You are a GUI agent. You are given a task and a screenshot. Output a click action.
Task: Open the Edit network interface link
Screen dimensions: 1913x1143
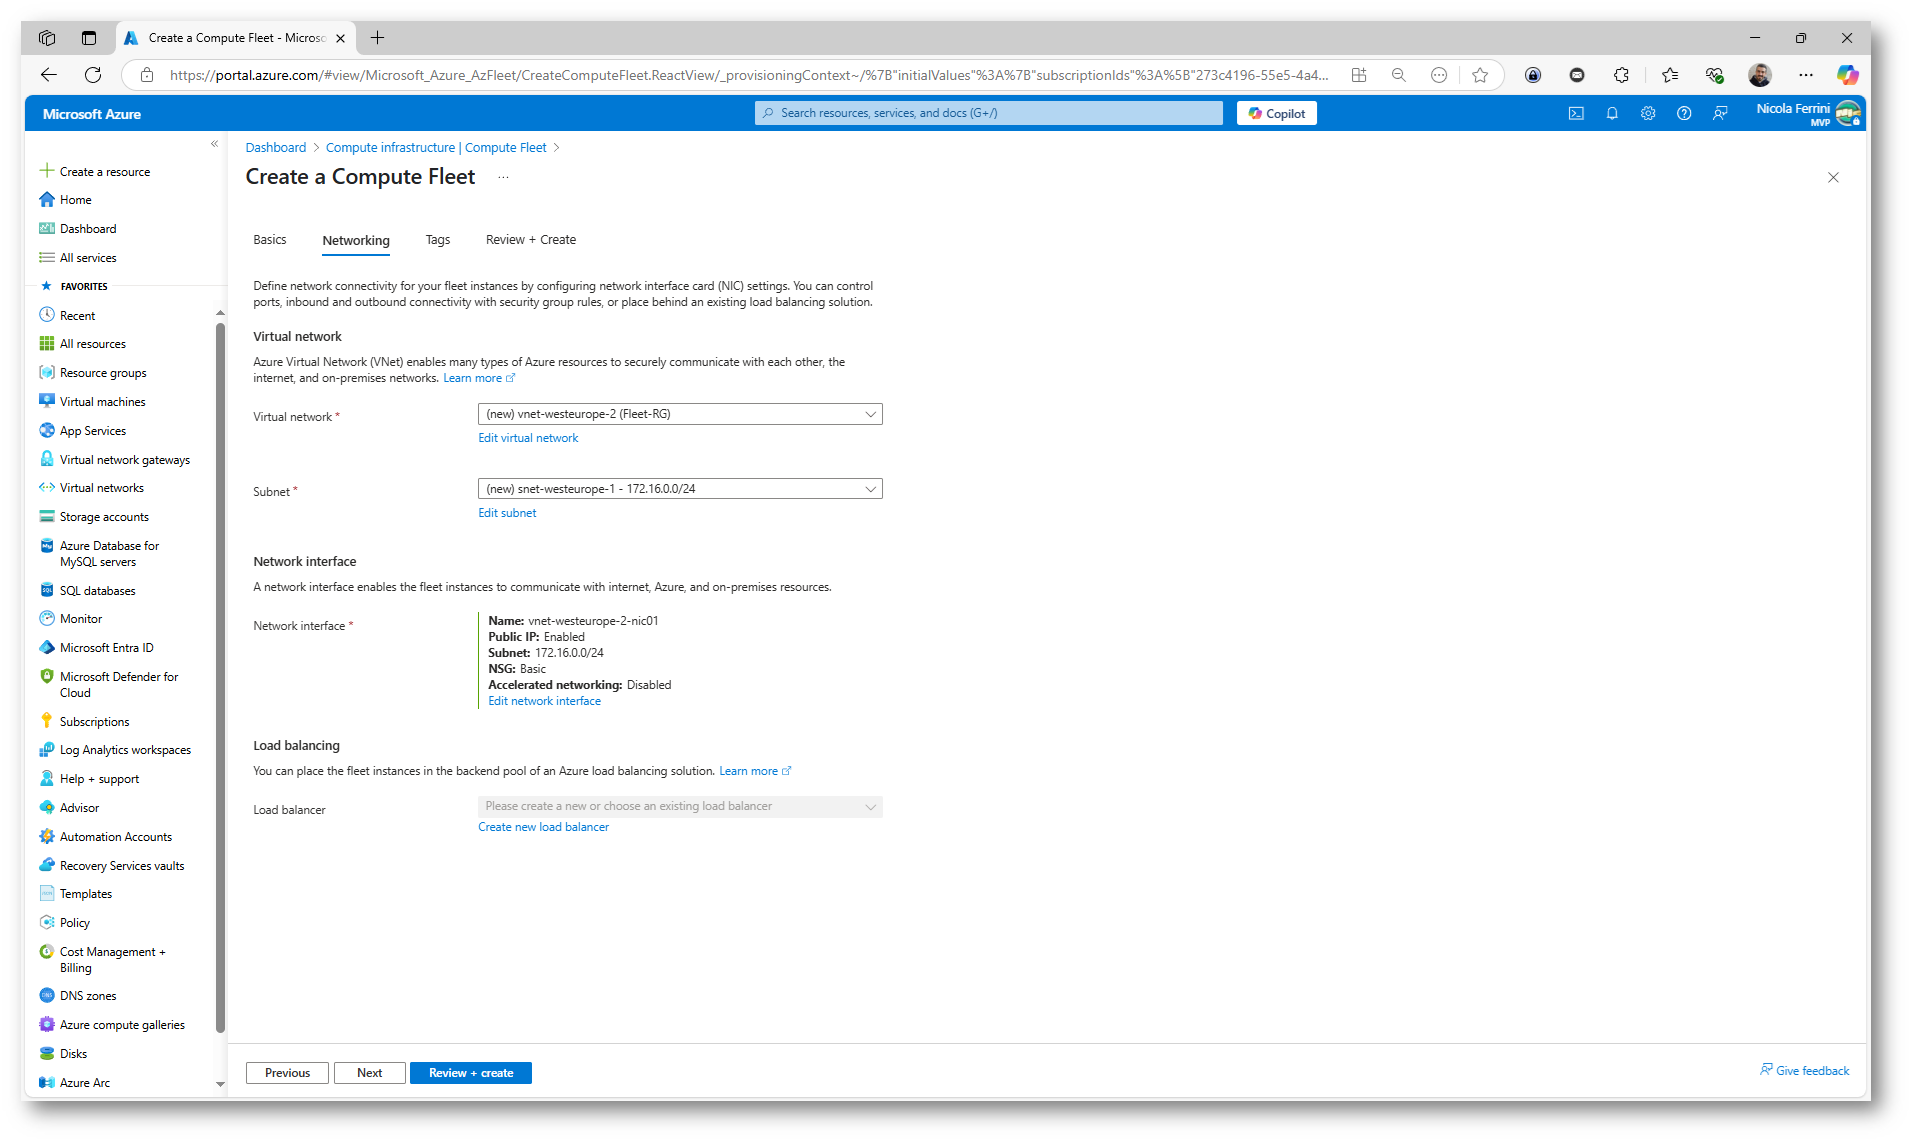tap(544, 701)
